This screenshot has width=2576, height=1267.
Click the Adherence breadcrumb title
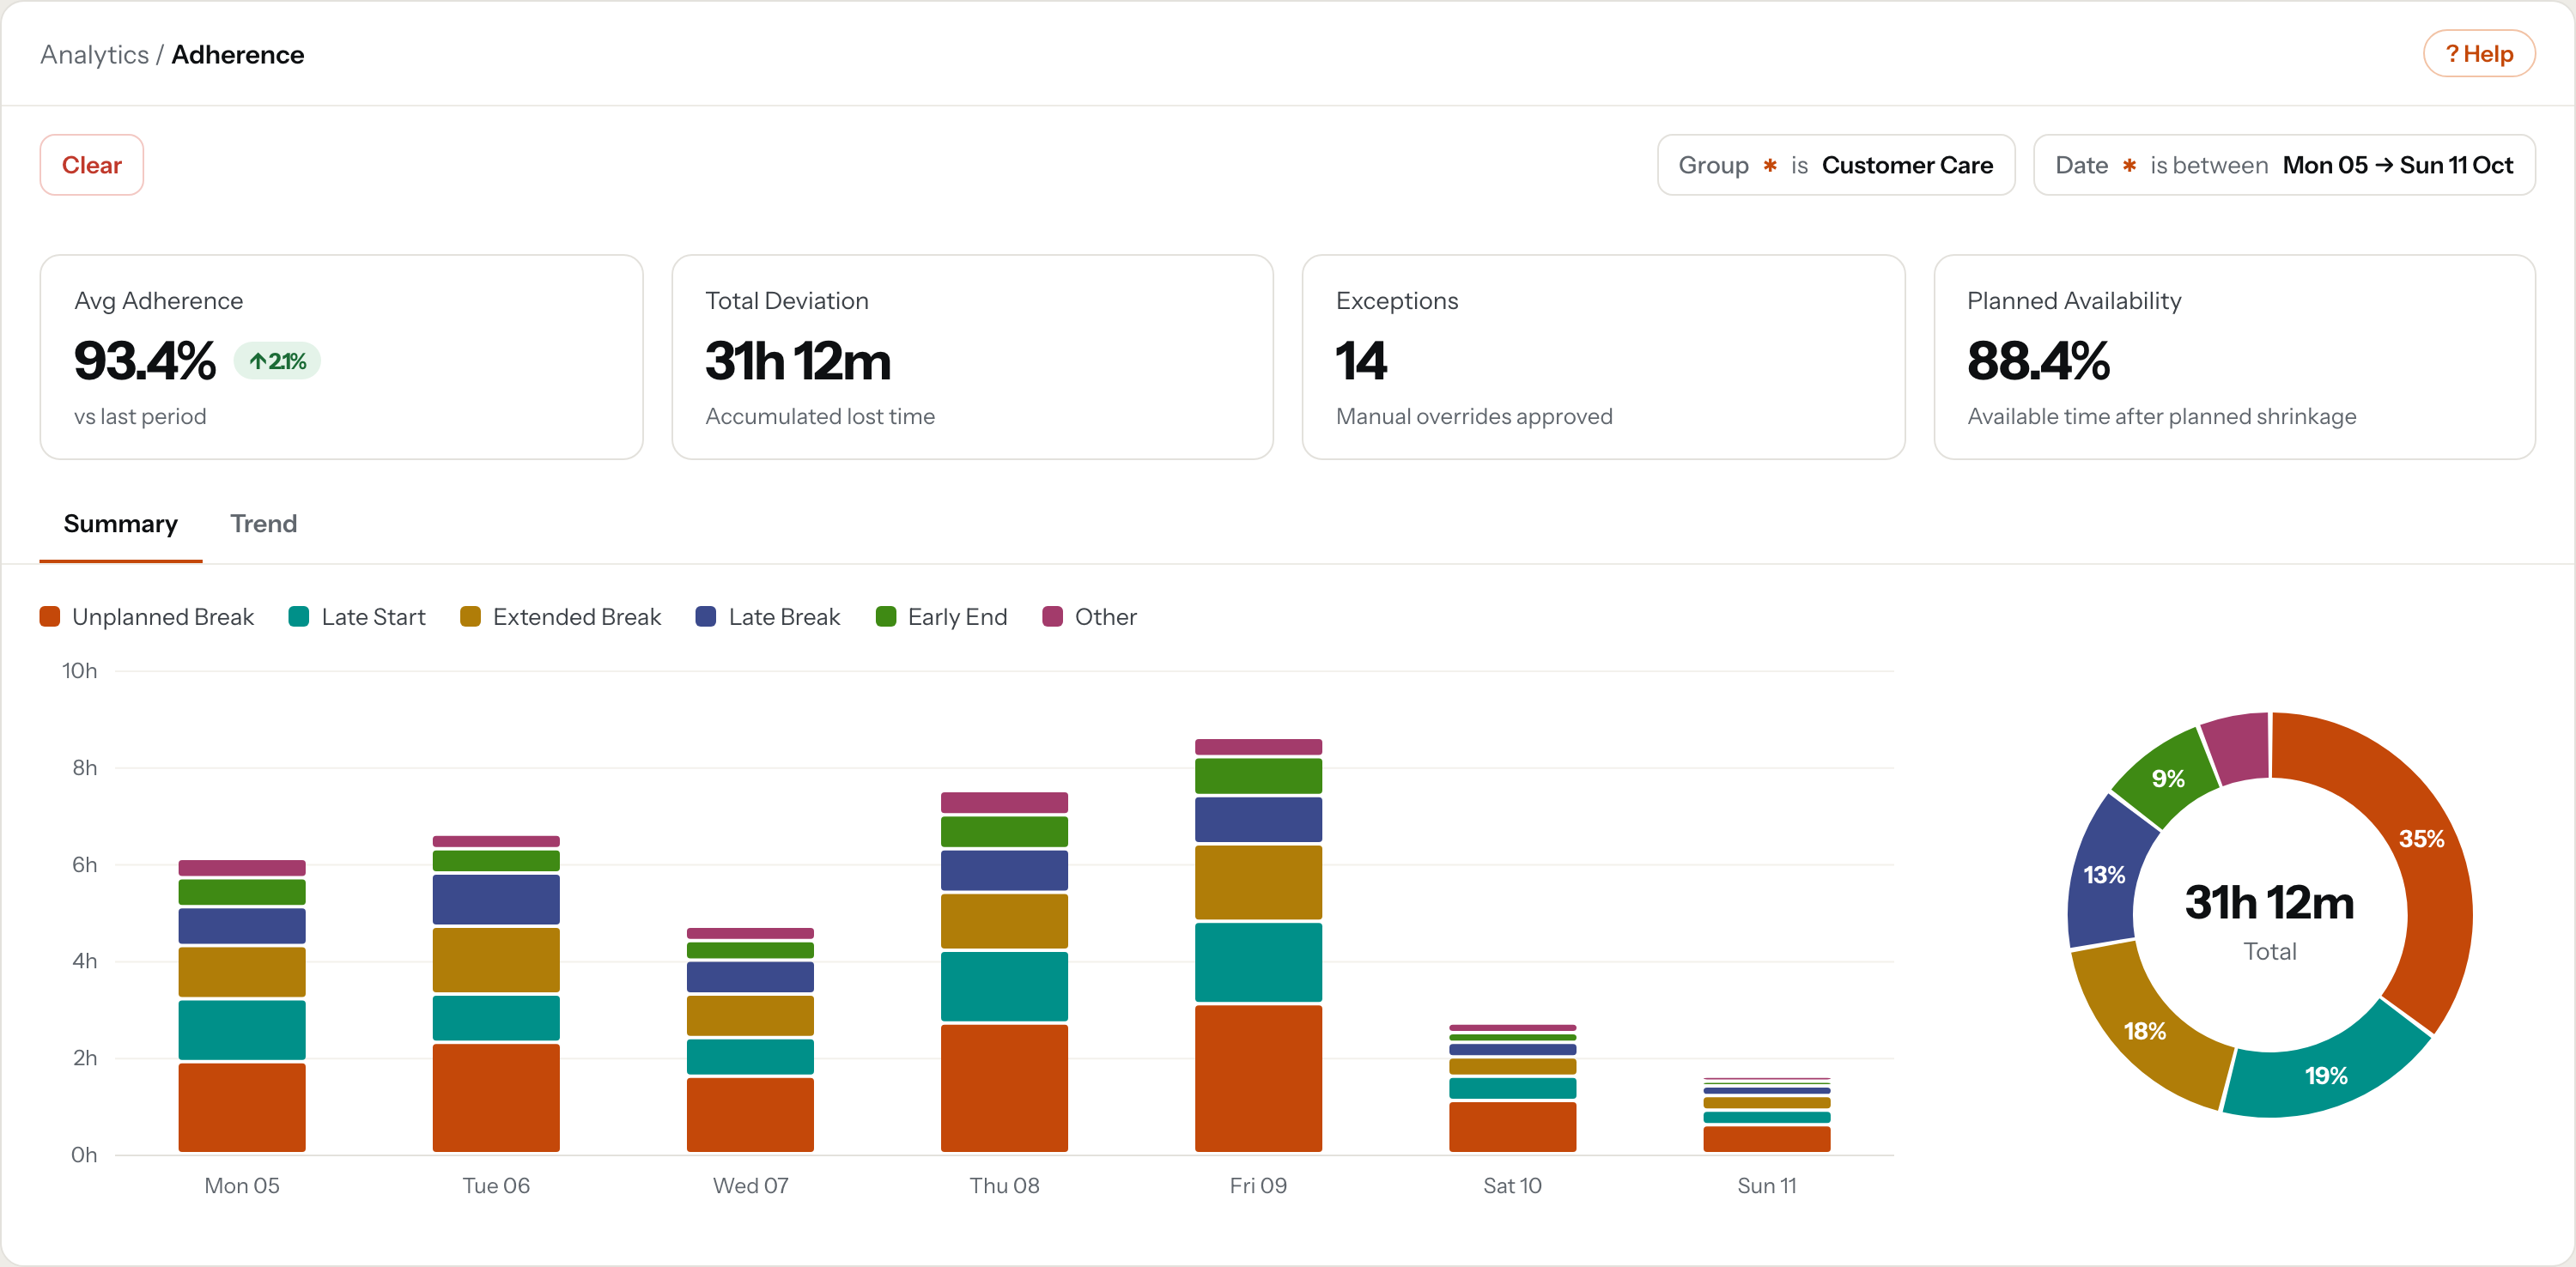click(x=238, y=55)
